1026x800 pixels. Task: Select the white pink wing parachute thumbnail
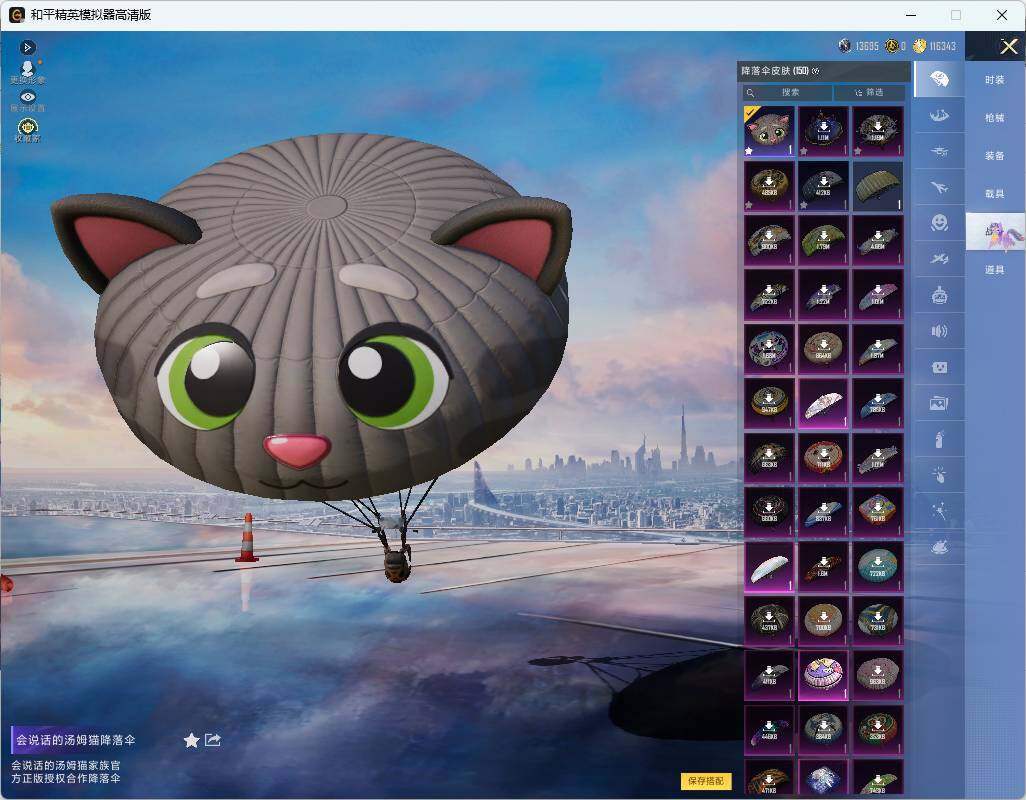coord(823,404)
